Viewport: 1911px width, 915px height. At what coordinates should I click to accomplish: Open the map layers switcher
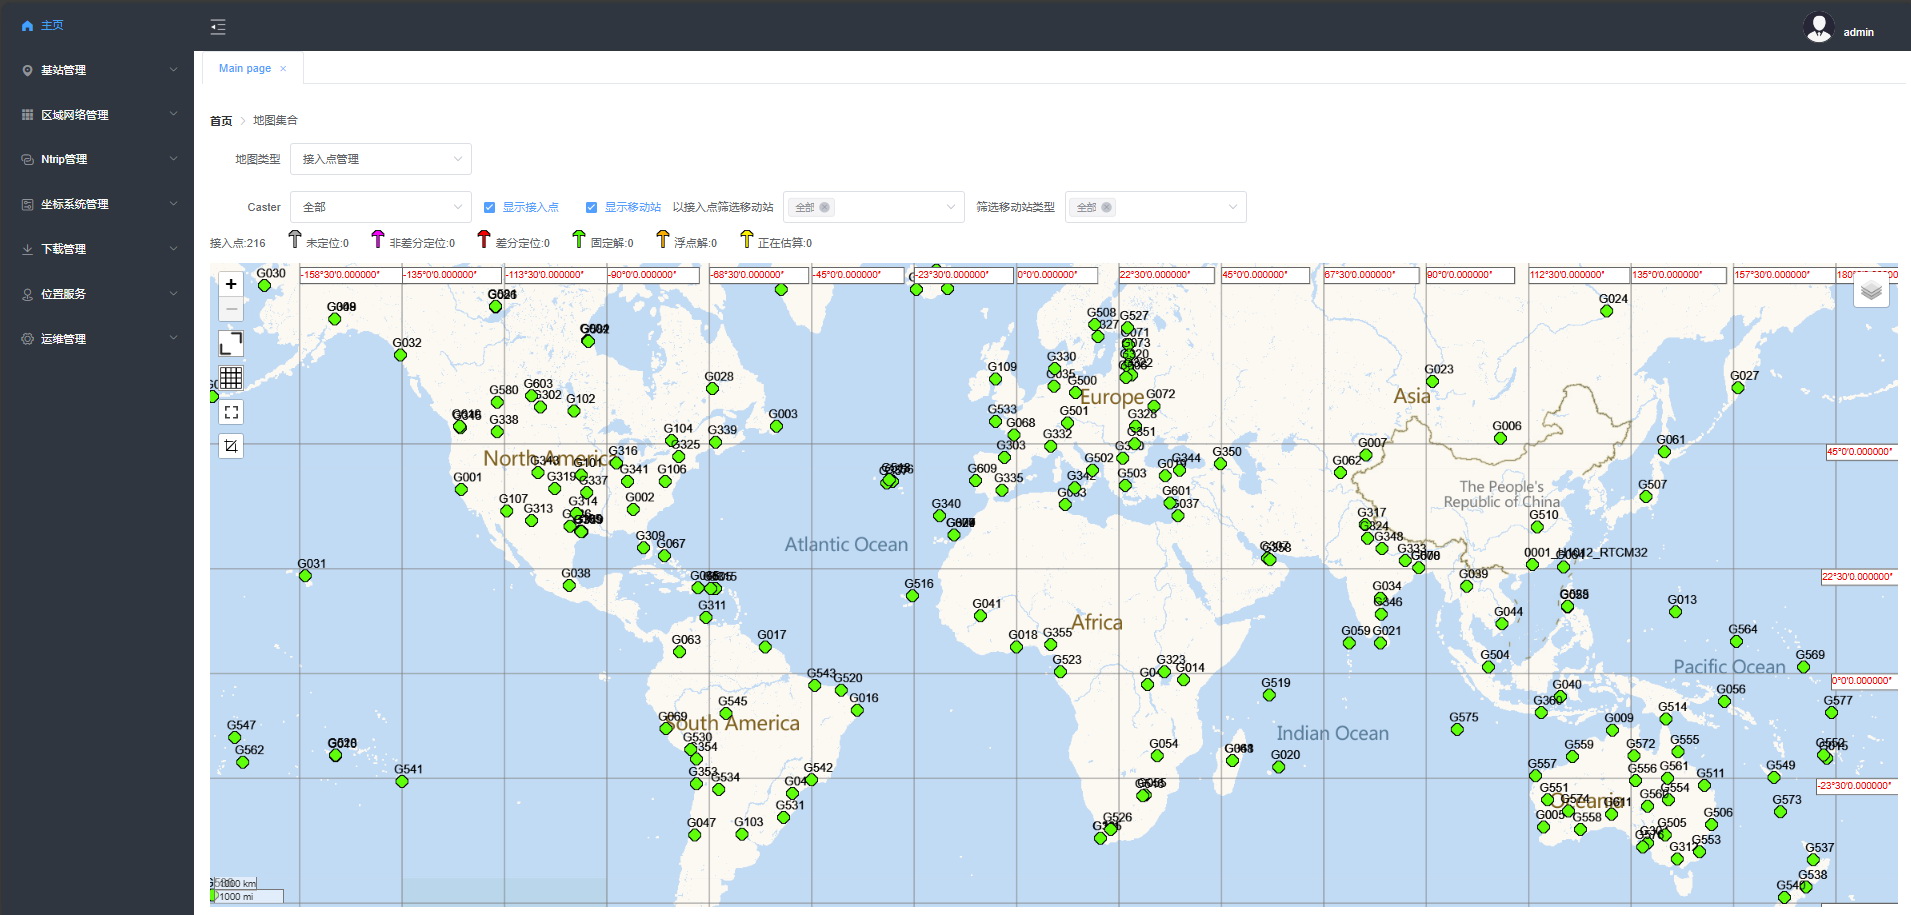coord(1871,291)
